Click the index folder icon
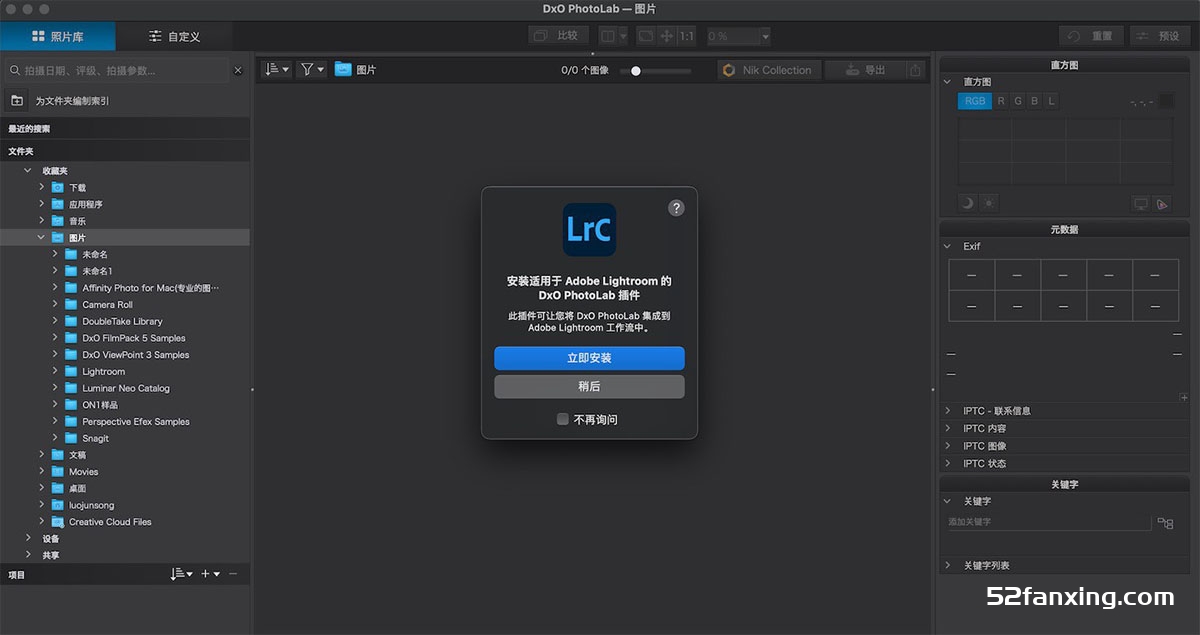Image resolution: width=1200 pixels, height=635 pixels. coord(17,101)
